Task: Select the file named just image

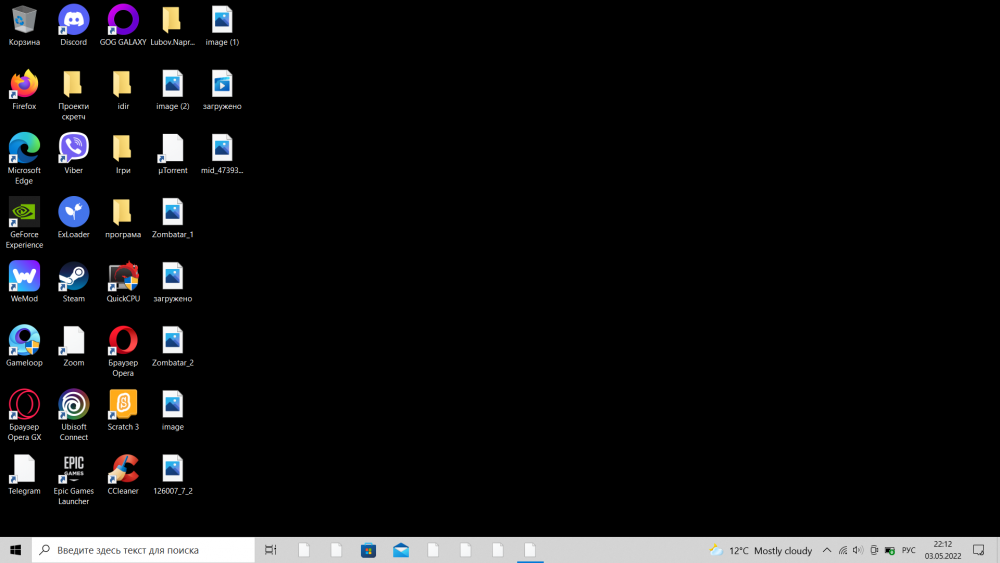Action: tap(172, 410)
